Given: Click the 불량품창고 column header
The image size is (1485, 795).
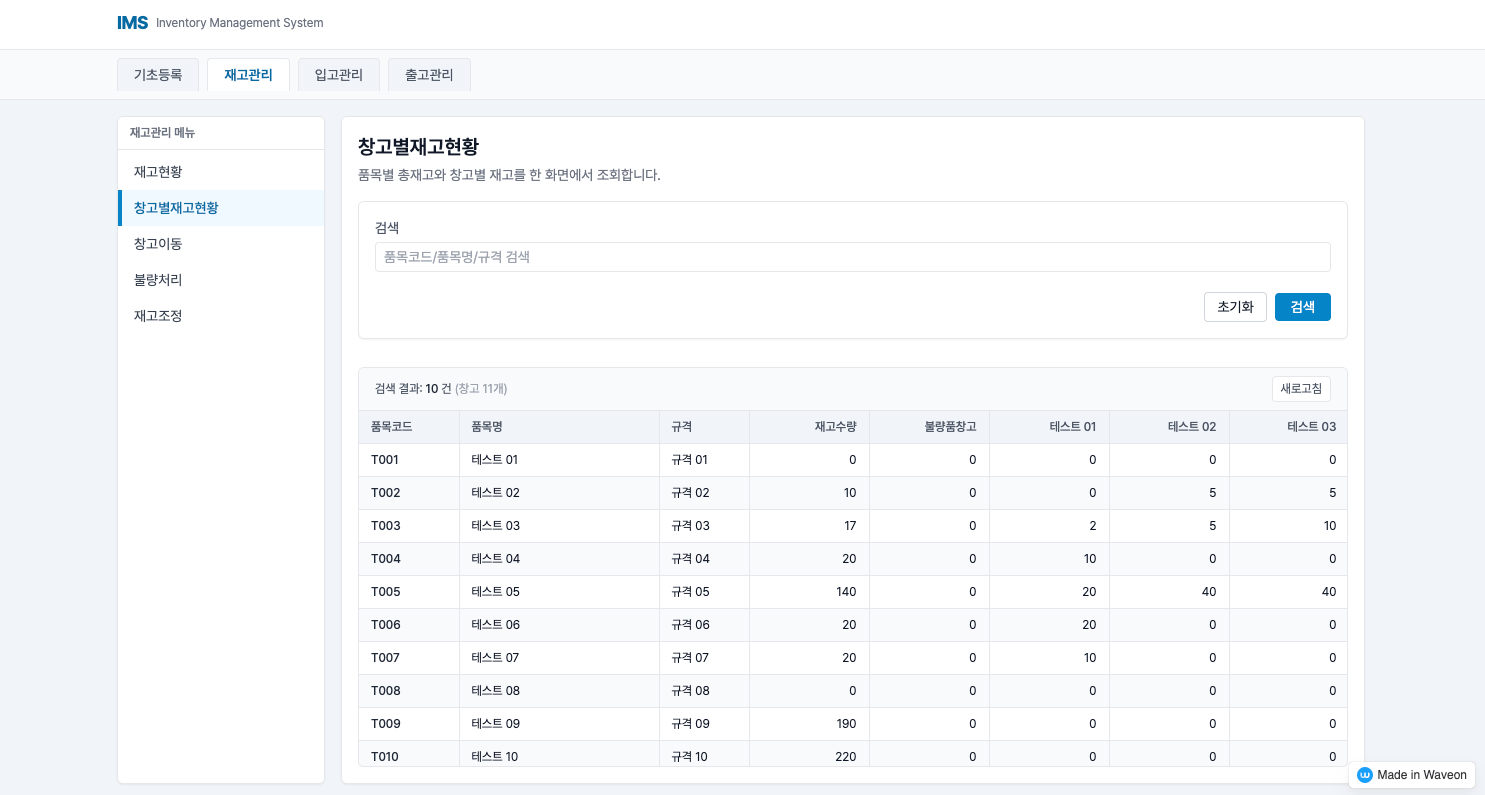Looking at the screenshot, I should tap(950, 427).
